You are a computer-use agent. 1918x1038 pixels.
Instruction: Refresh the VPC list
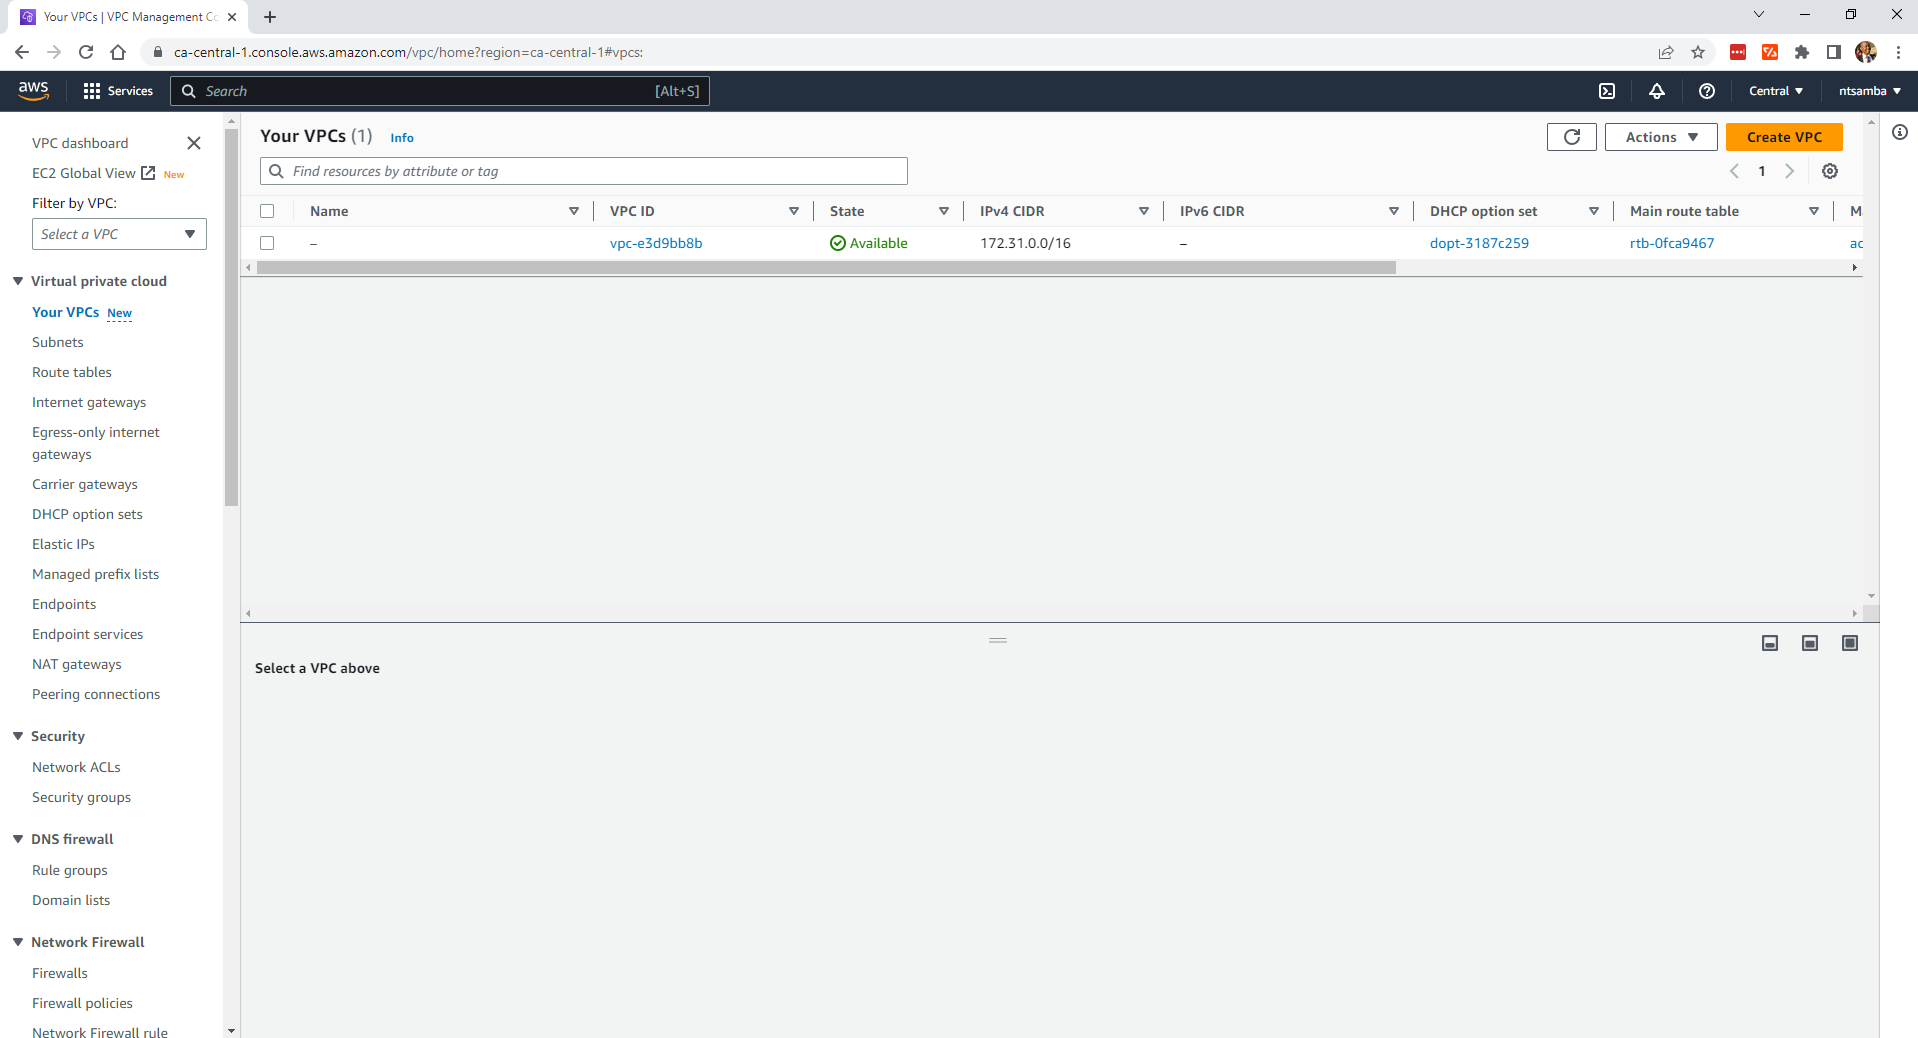[1571, 137]
